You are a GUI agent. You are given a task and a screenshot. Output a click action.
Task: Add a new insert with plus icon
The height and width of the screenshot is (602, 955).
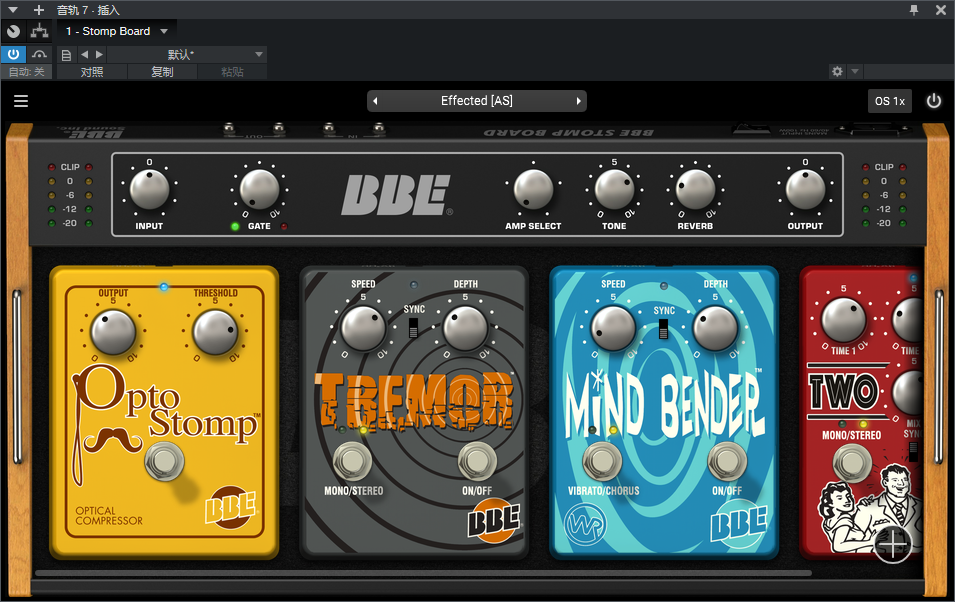pos(39,10)
